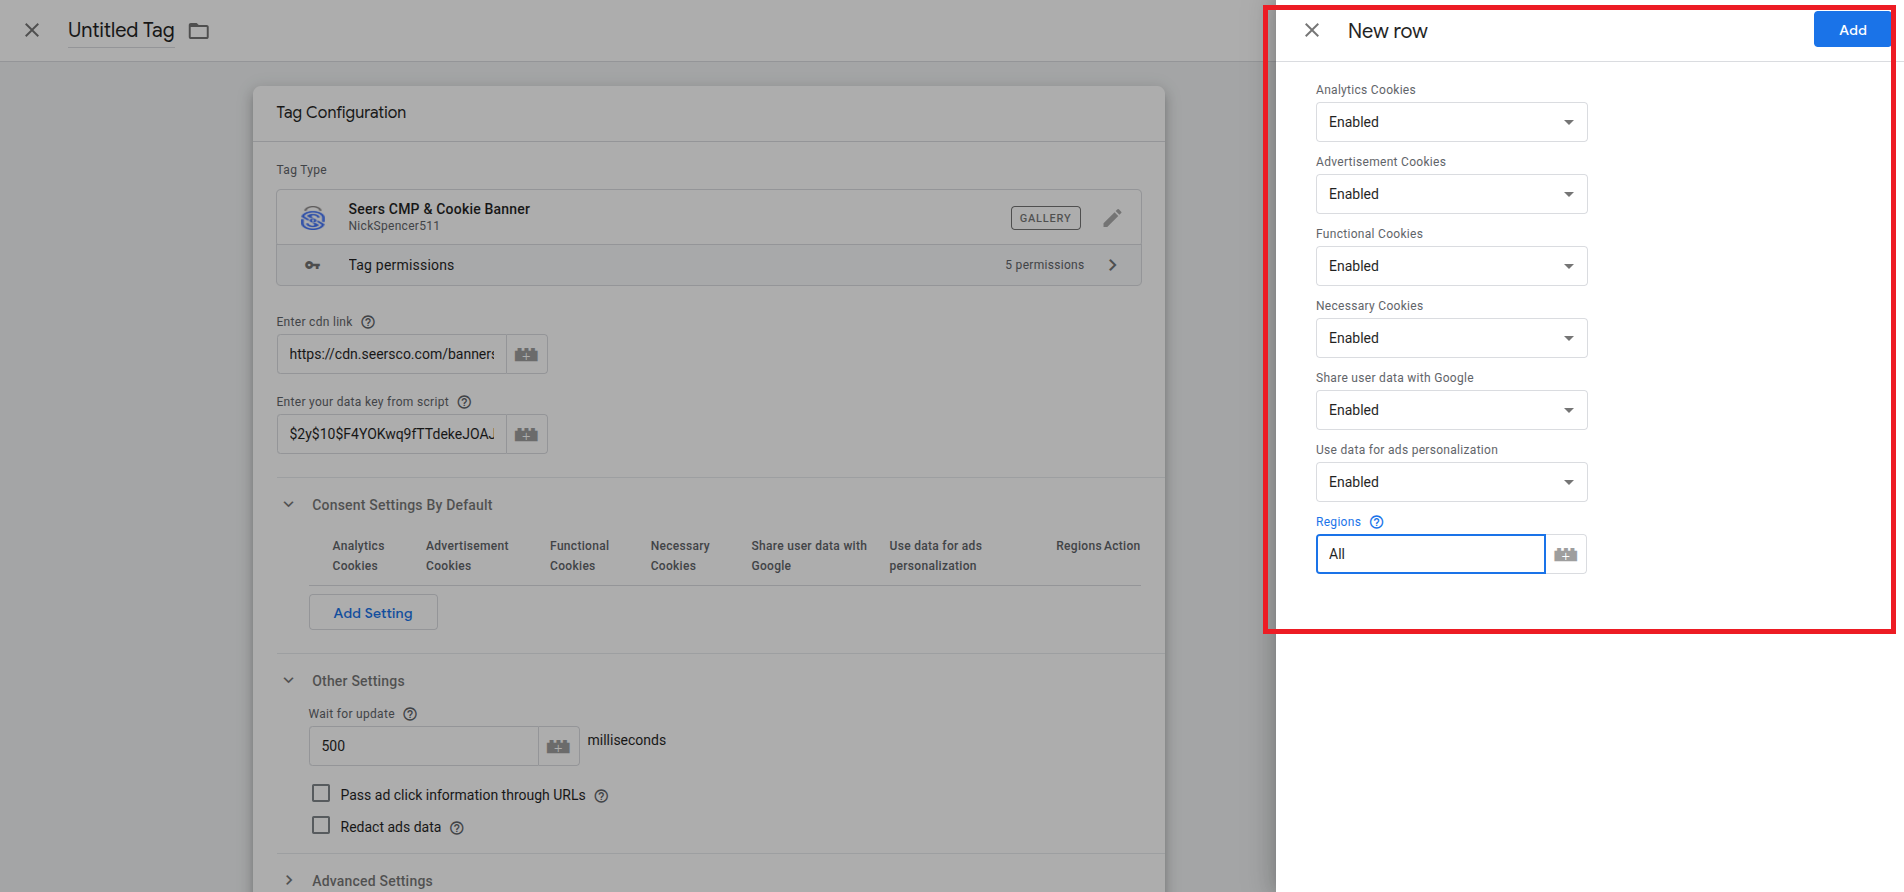Open the Advertisement Cookies dropdown

point(1451,194)
